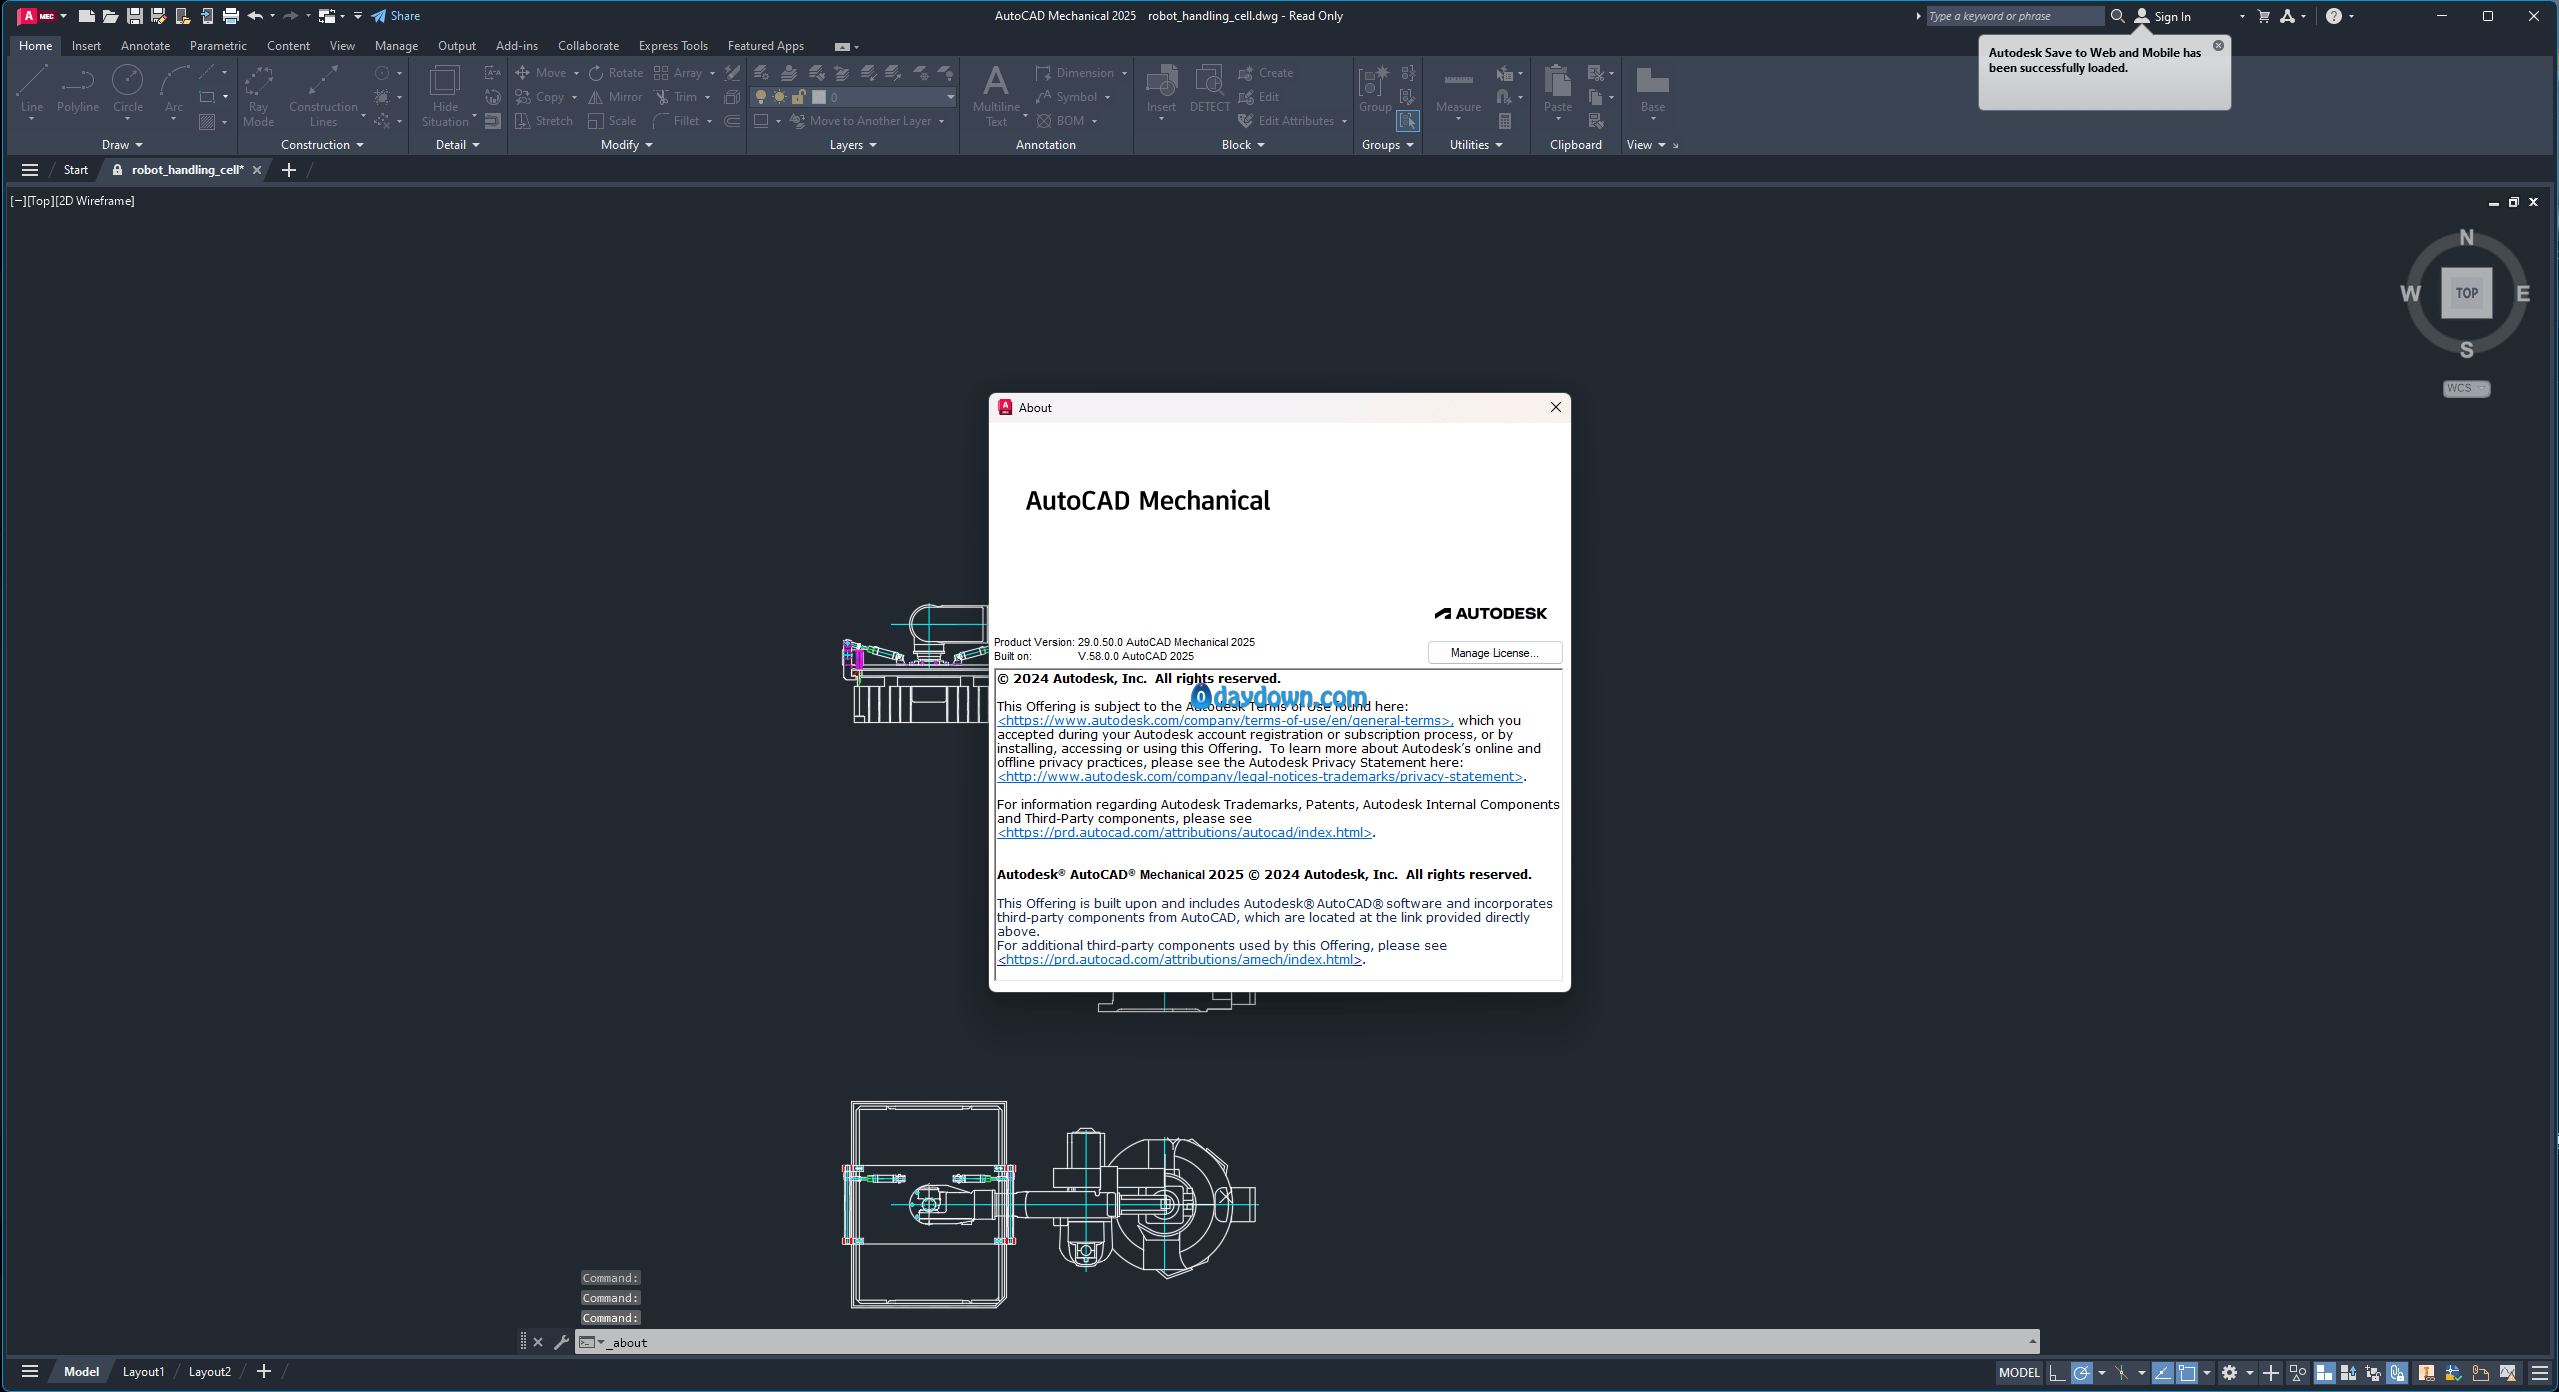The height and width of the screenshot is (1392, 2559).
Task: Open the Dimension dropdown arrow
Action: point(1124,73)
